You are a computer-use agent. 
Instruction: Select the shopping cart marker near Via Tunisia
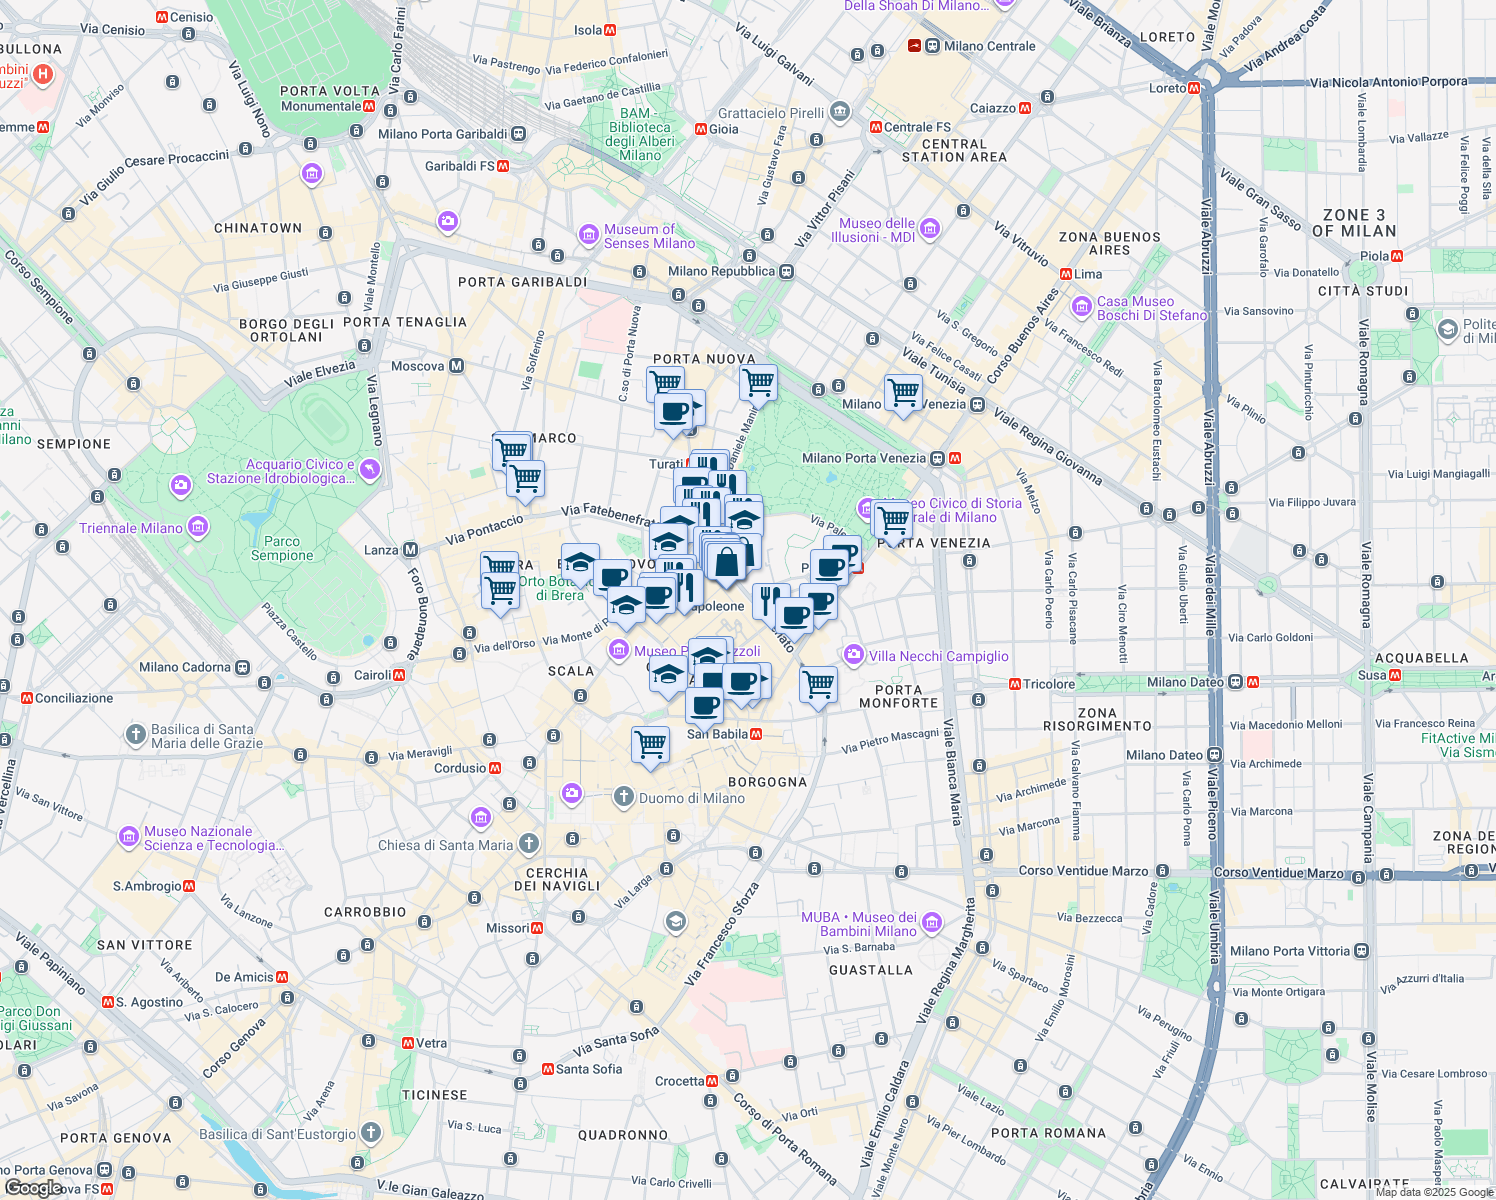tap(903, 390)
